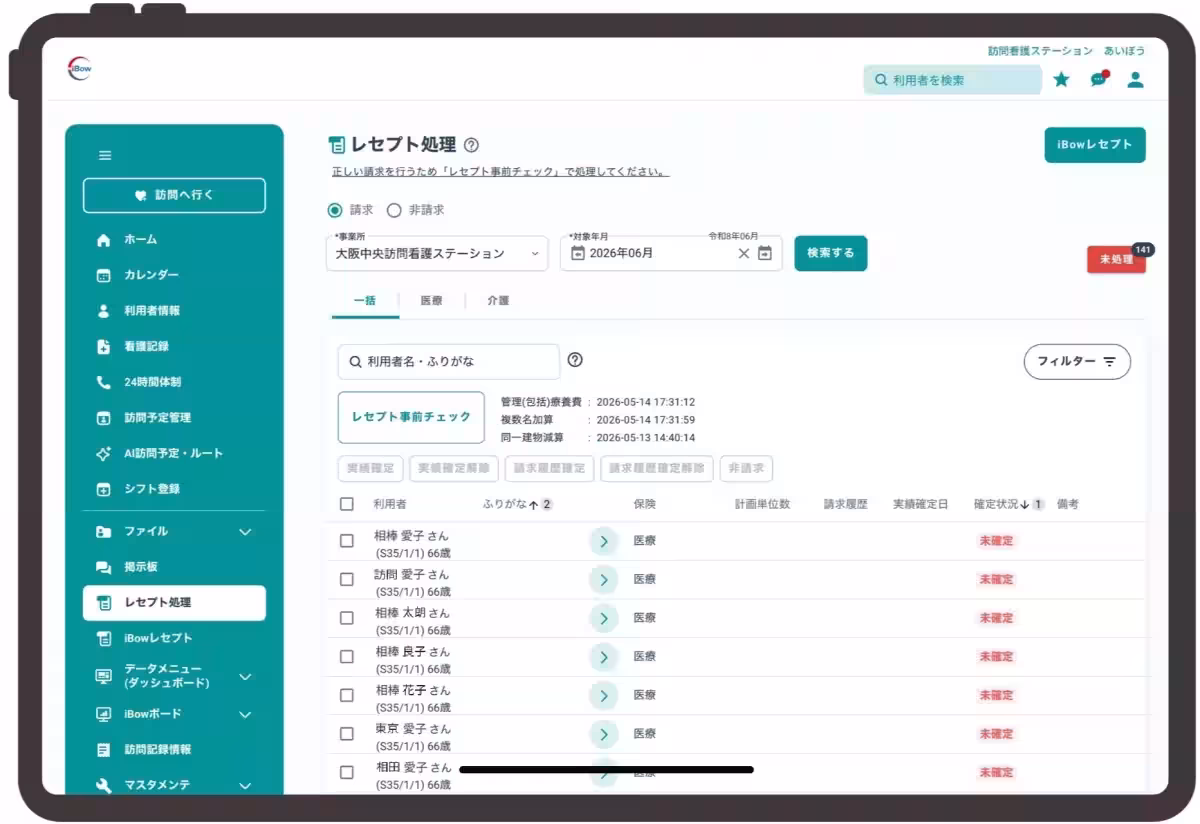Open the レセプト事前チェック instruction link
This screenshot has height=824, width=1200.
click(x=500, y=172)
